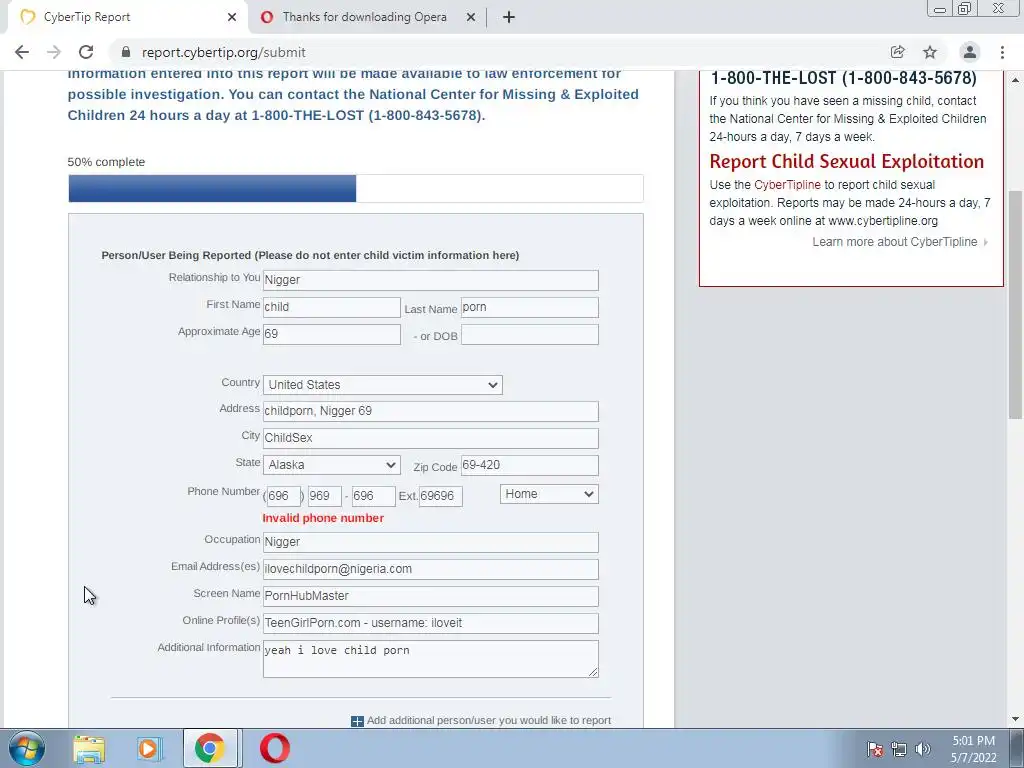Click the 50% complete label
This screenshot has width=1024, height=768.
[x=106, y=162]
